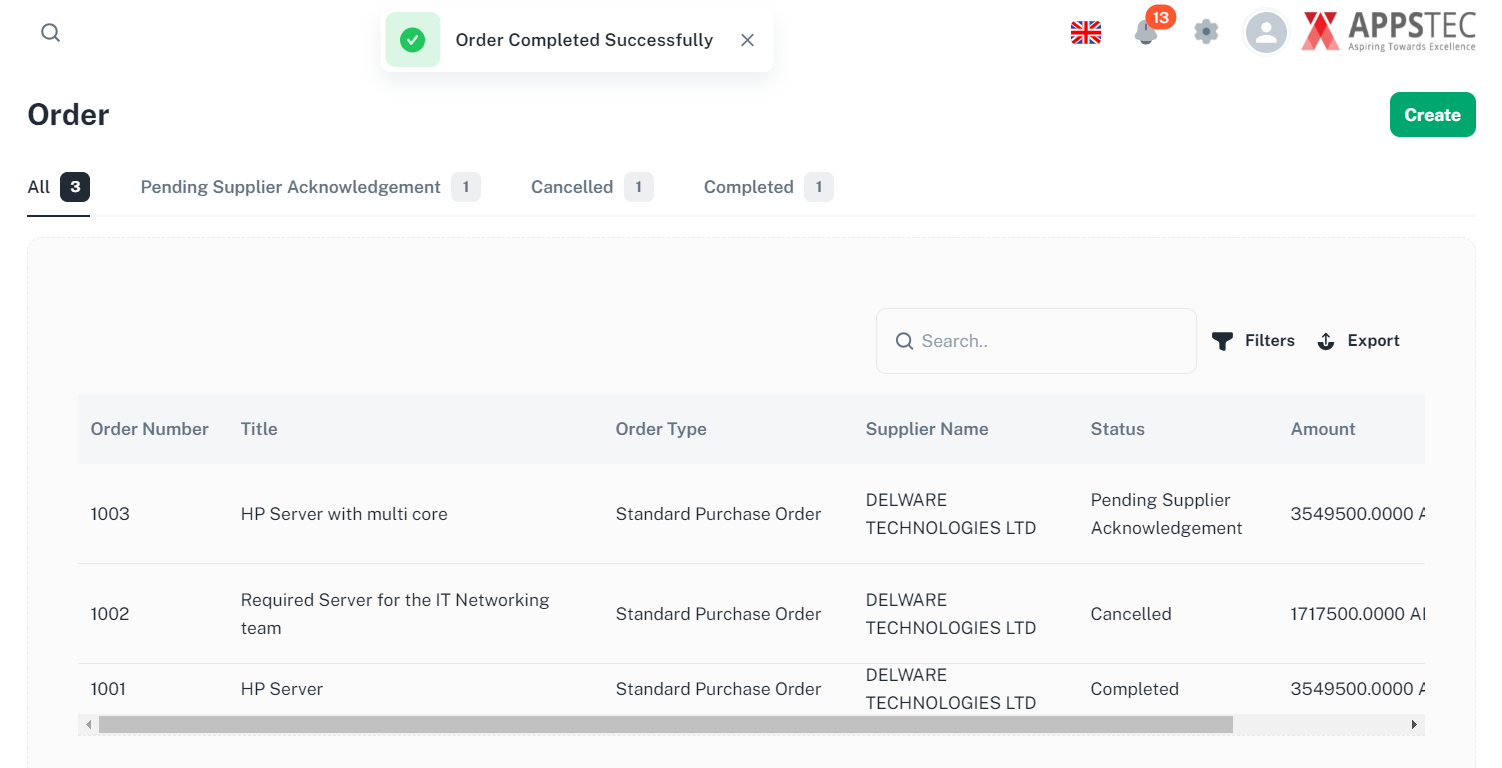Click the search icon inside the search box
Viewport: 1502px width, 768px height.
pyautogui.click(x=905, y=341)
